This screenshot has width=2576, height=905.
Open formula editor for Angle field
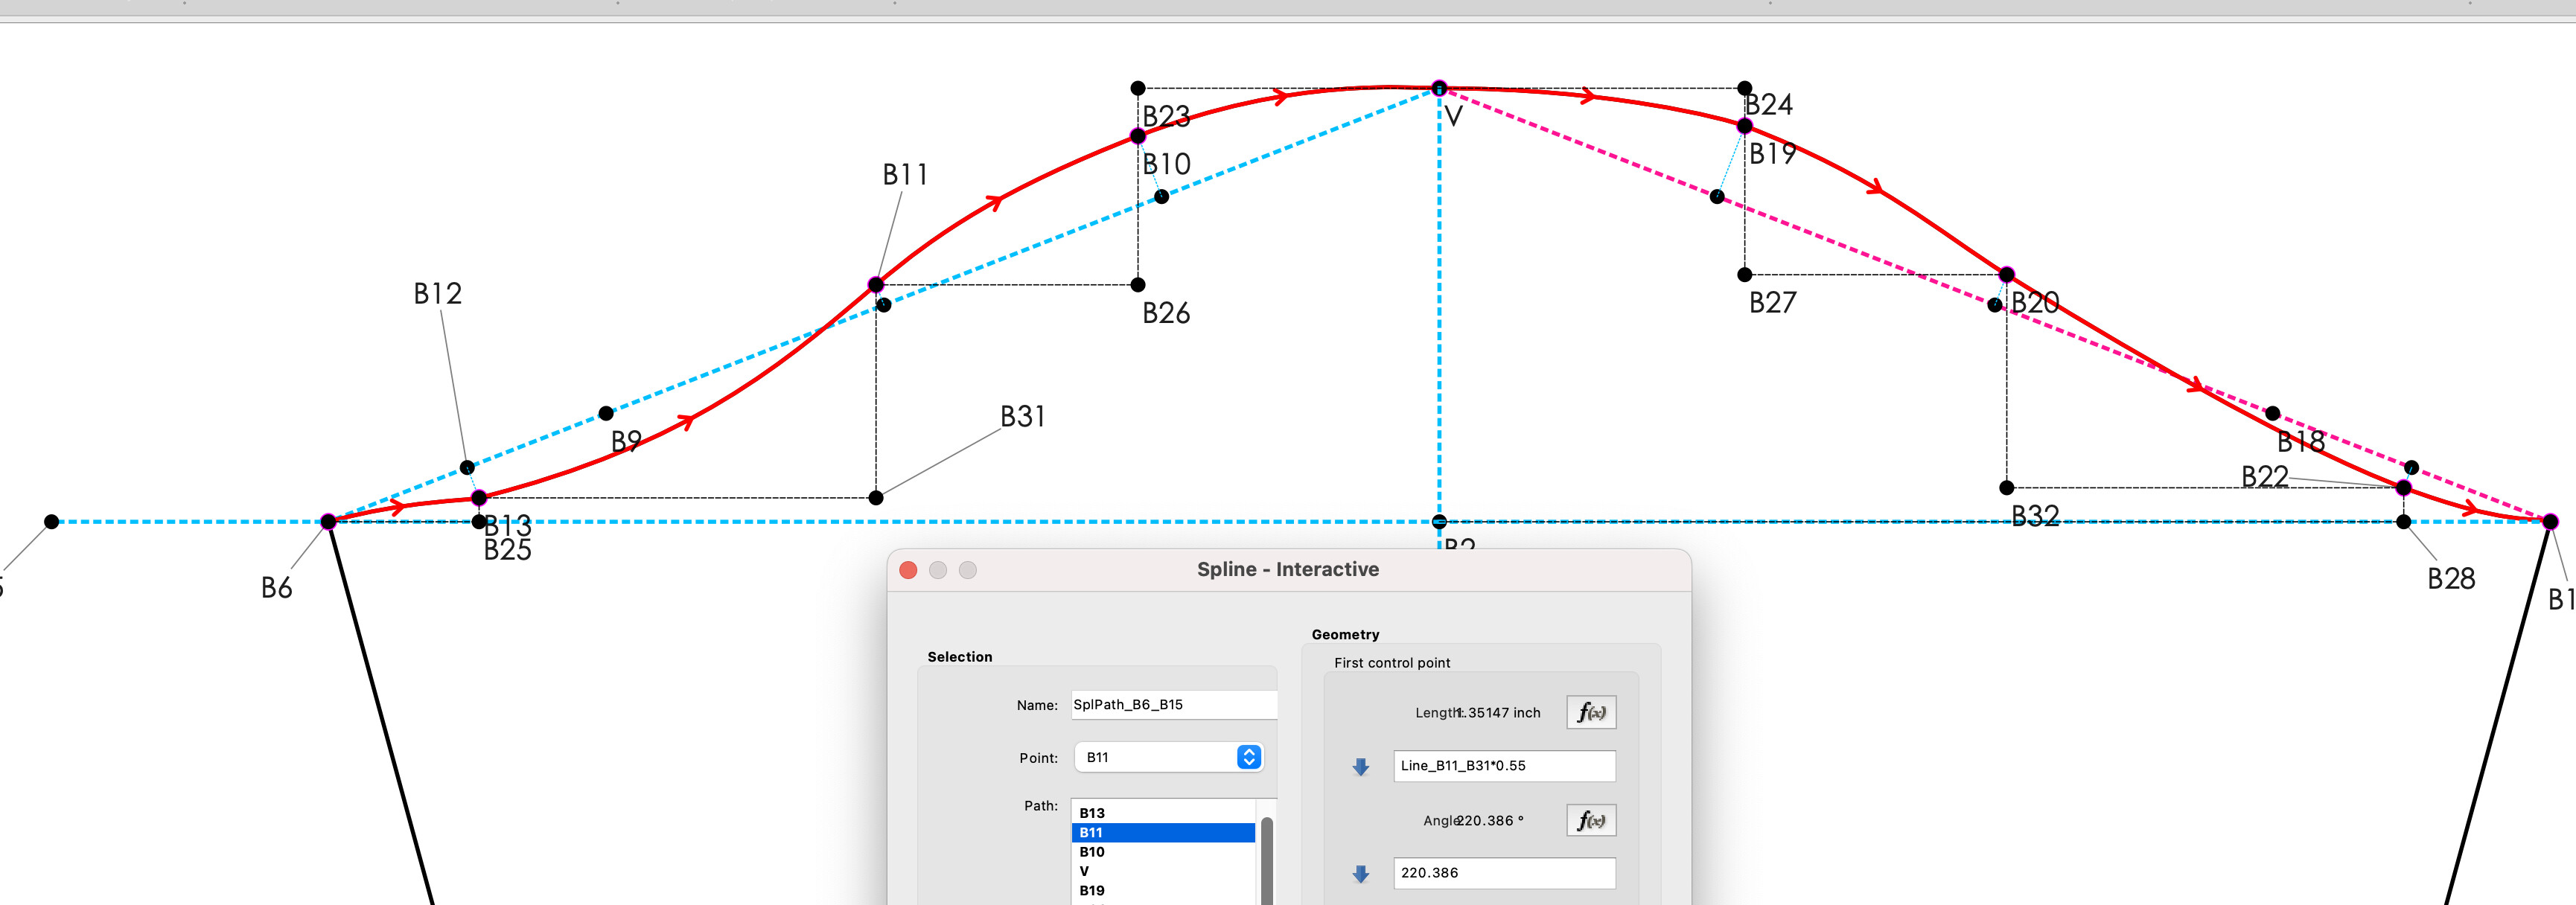(1590, 820)
